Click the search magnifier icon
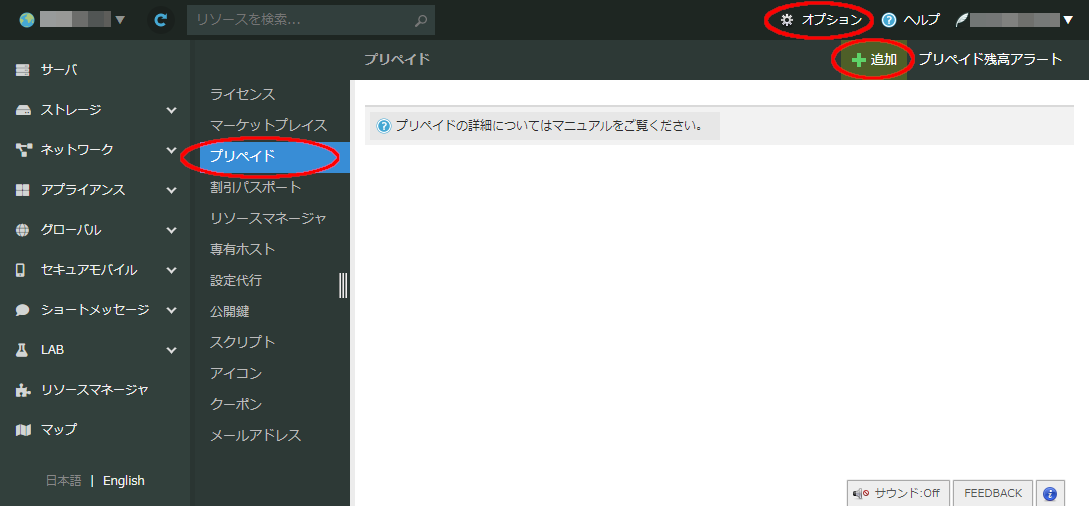Viewport: 1089px width, 506px height. coord(422,20)
